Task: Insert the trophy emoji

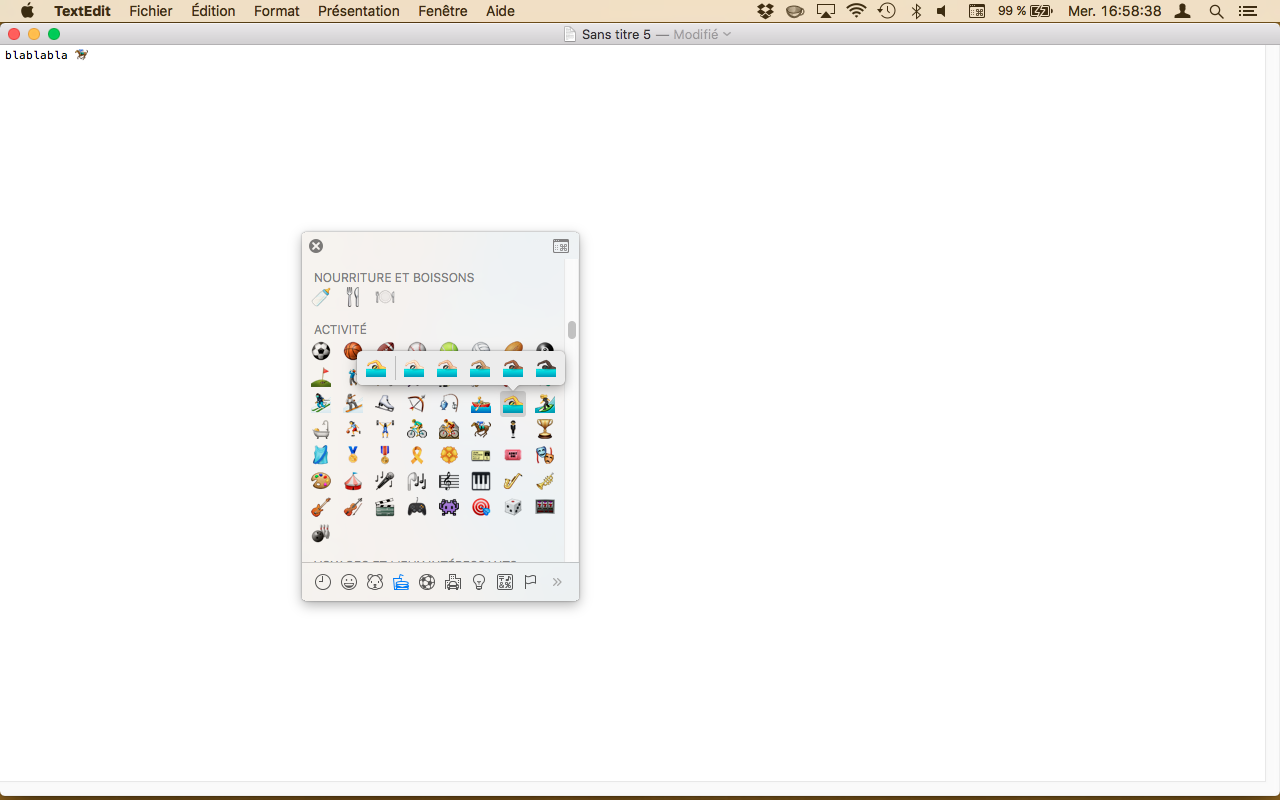Action: pyautogui.click(x=545, y=429)
